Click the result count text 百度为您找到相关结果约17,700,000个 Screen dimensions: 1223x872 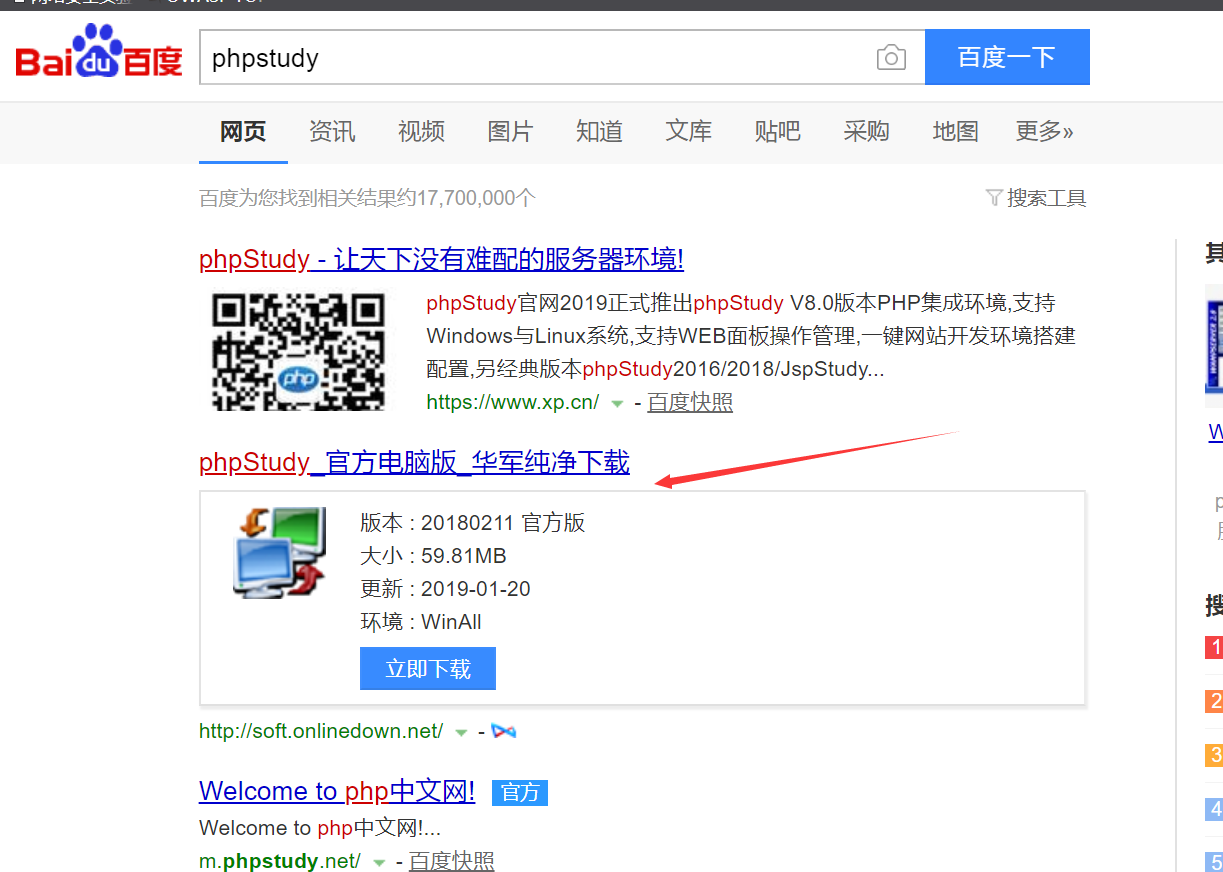pyautogui.click(x=368, y=198)
